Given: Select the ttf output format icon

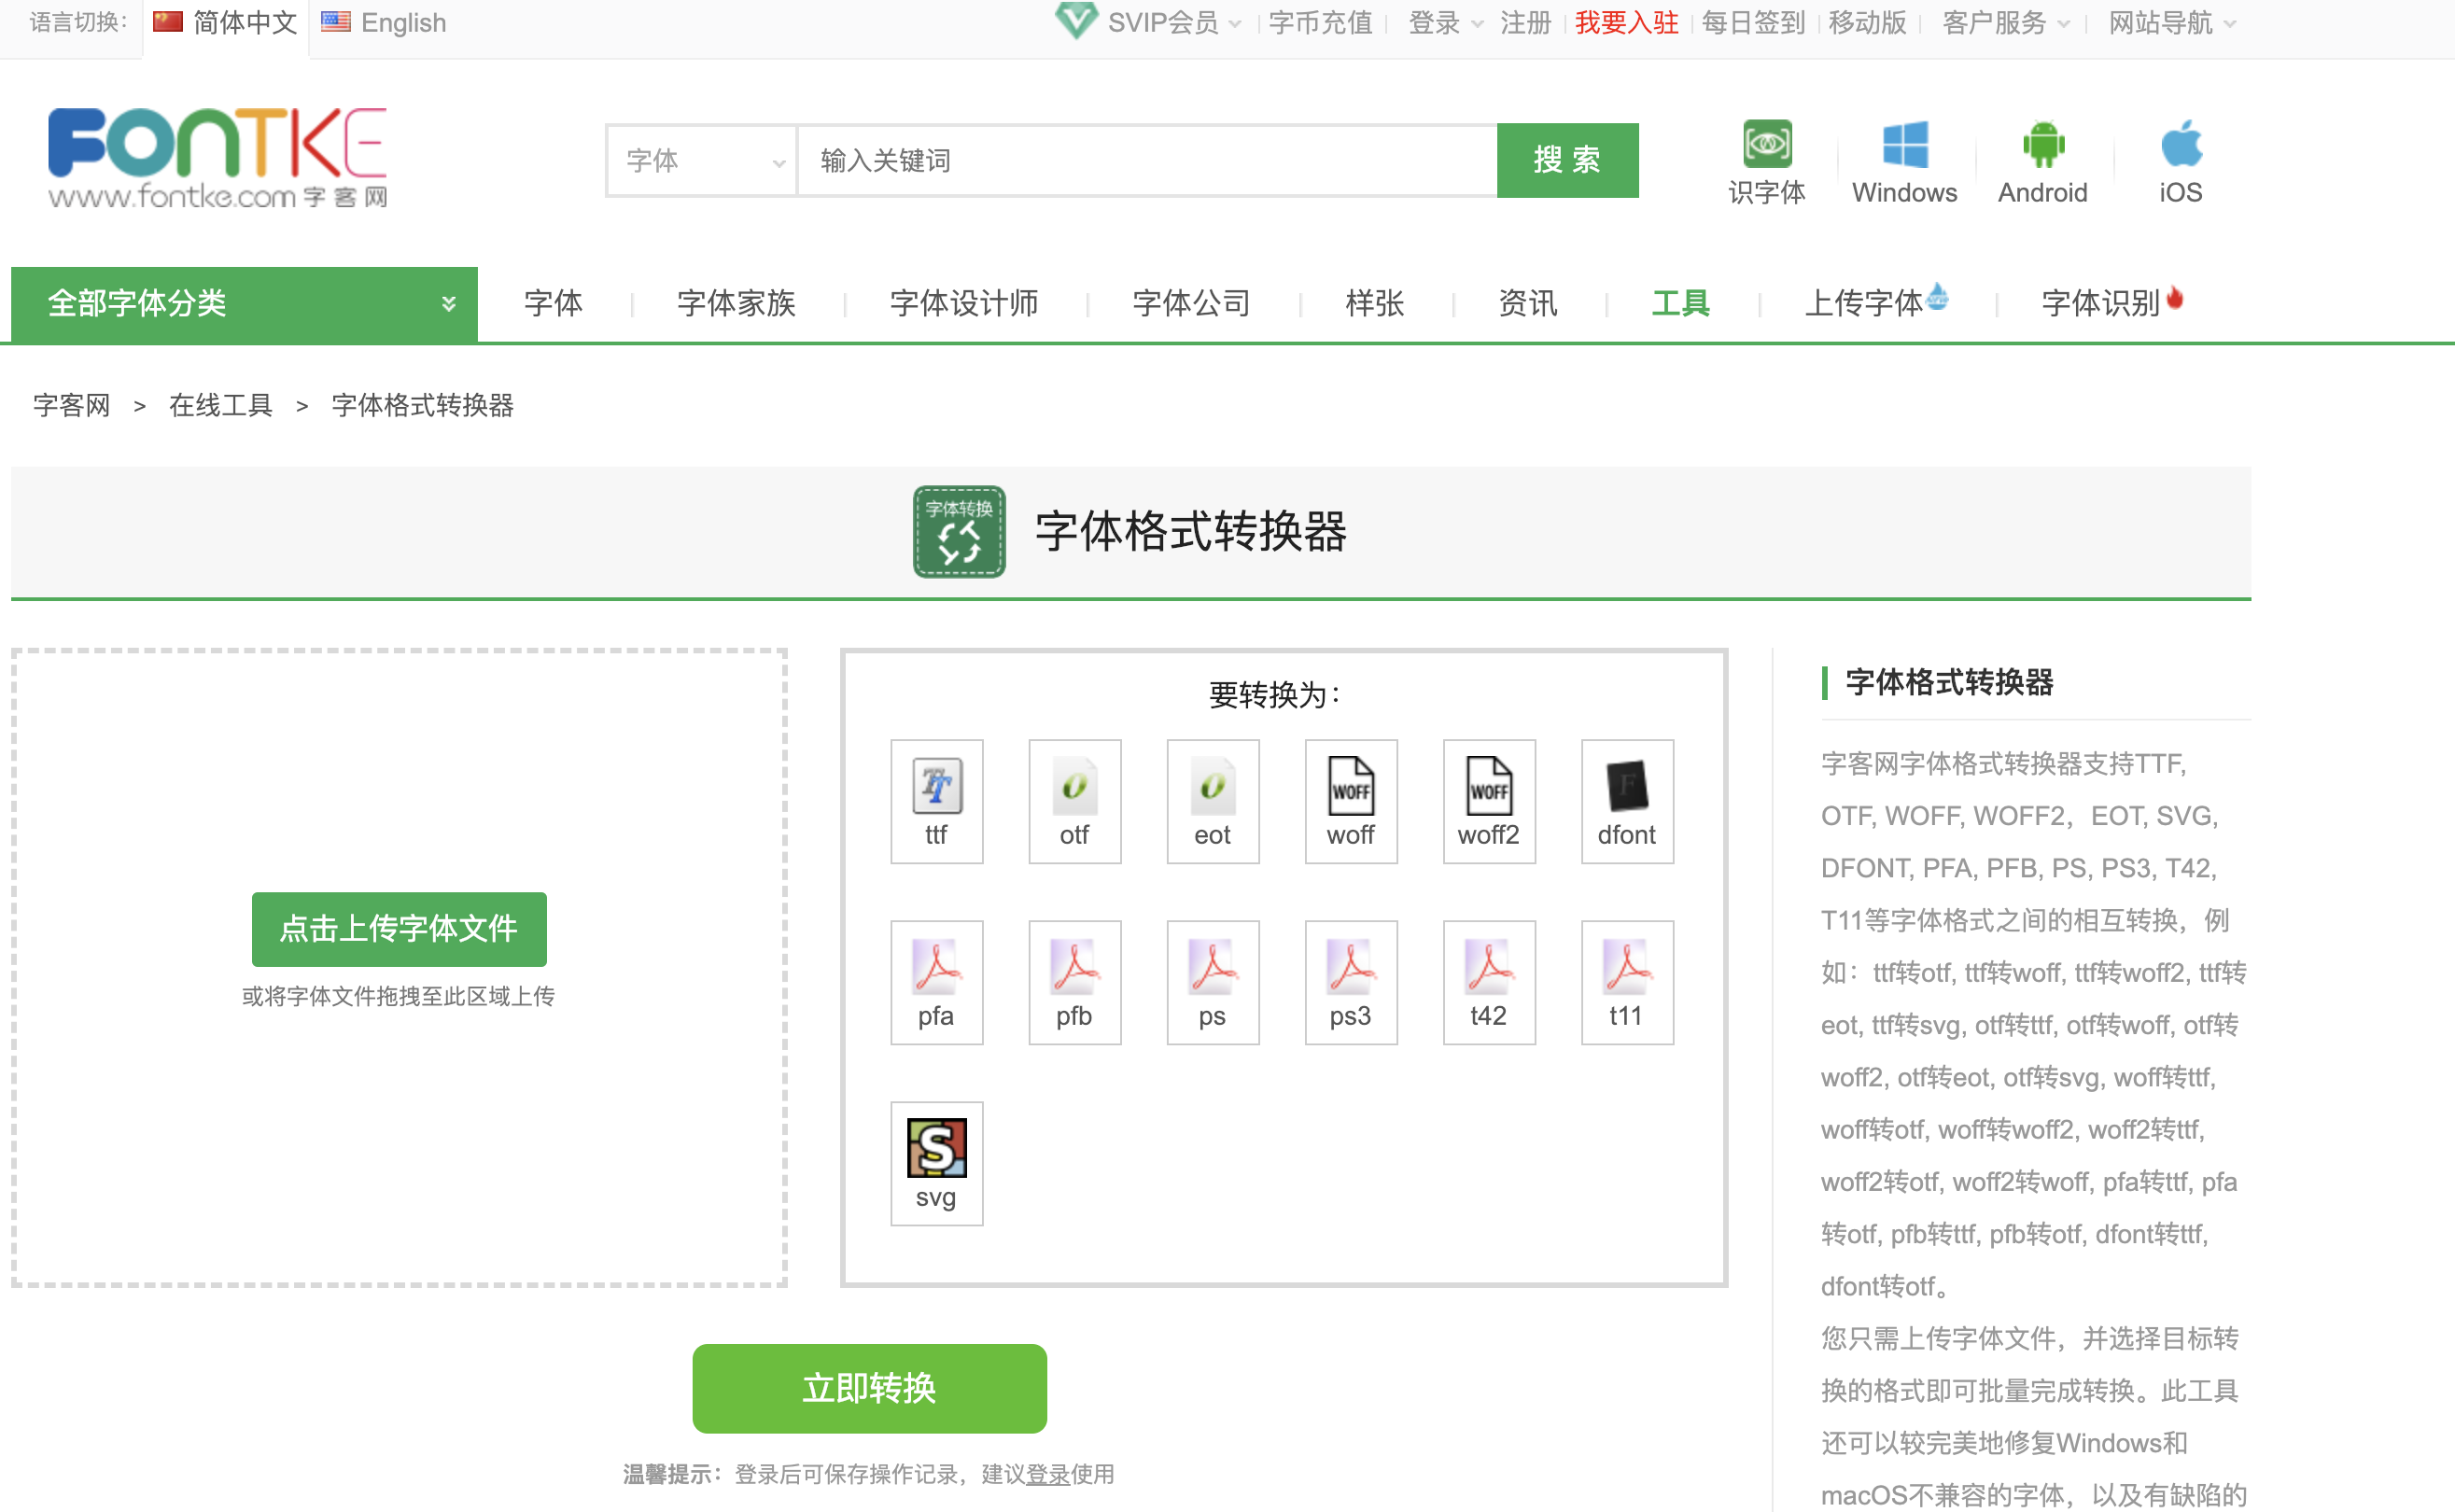Looking at the screenshot, I should tap(936, 800).
